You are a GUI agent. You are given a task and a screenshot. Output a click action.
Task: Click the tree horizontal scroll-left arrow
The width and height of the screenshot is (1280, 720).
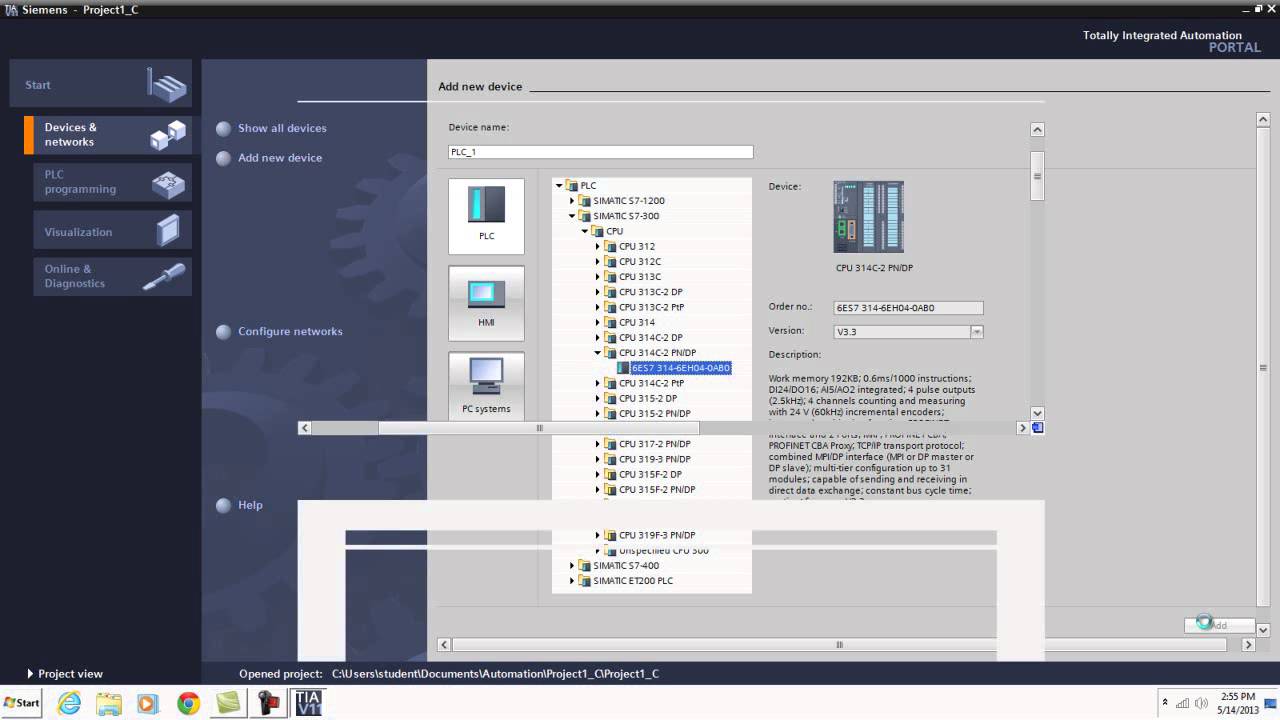coord(305,428)
